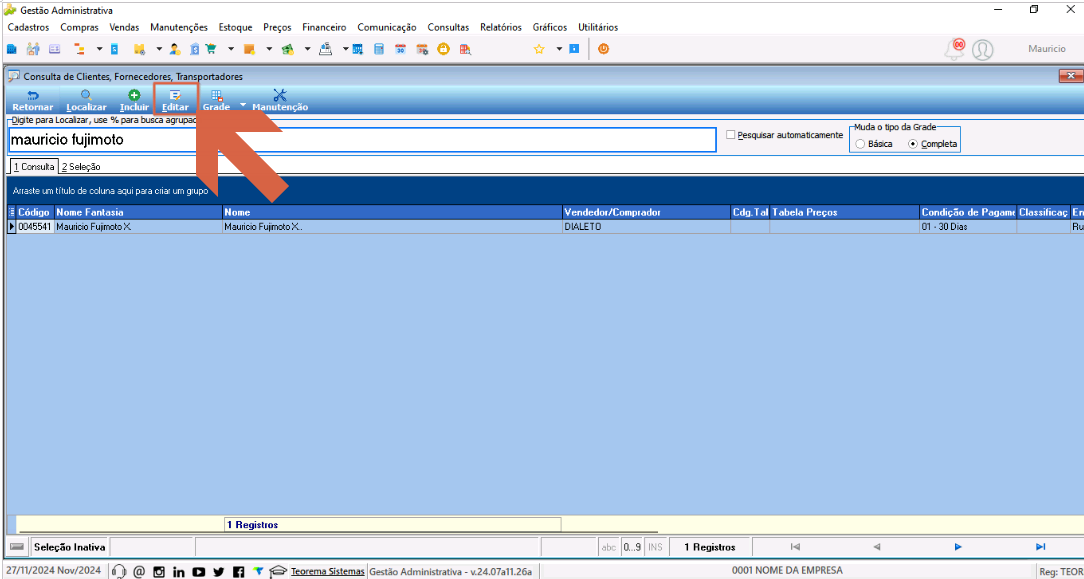Switch to the 2 Seleção tab
This screenshot has width=1084, height=579.
pyautogui.click(x=81, y=167)
